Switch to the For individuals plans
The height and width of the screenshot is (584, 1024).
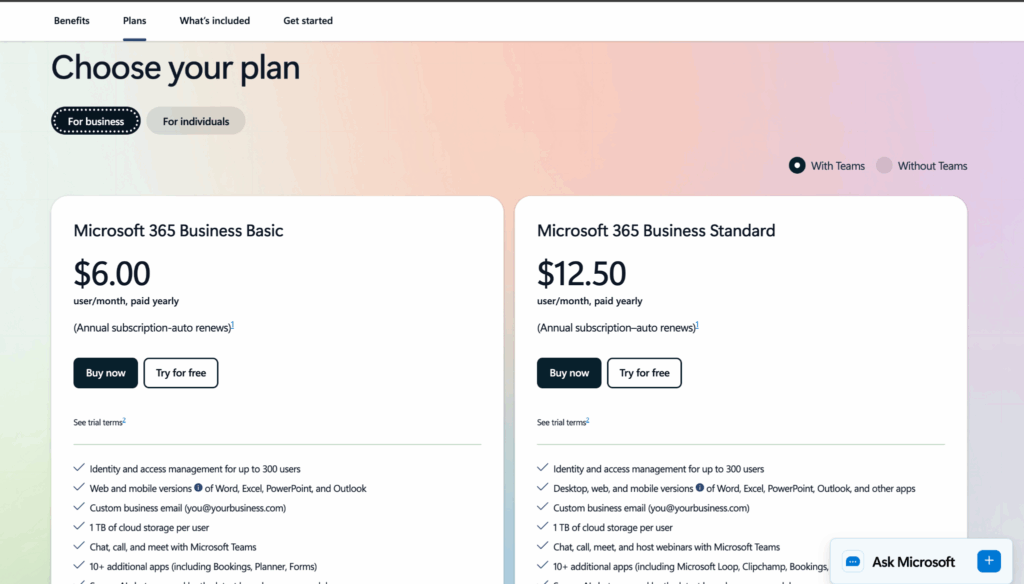(196, 121)
